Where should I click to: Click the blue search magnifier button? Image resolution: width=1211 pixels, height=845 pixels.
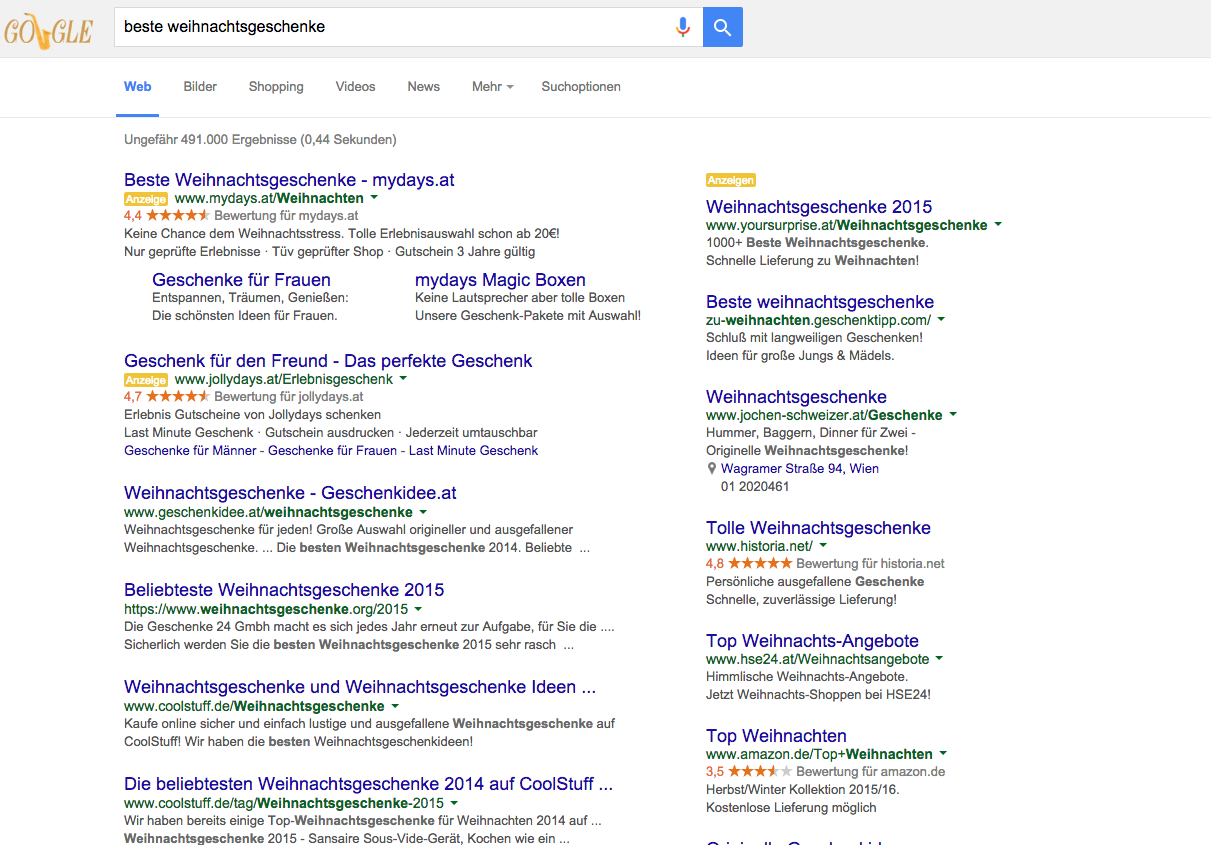[723, 27]
